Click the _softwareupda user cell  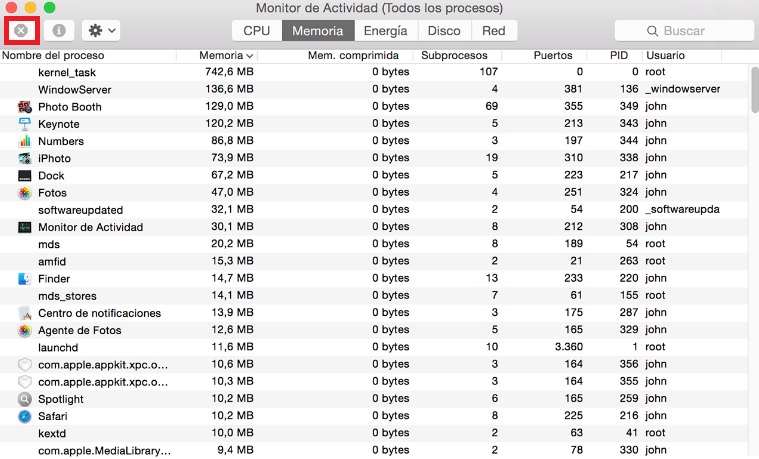[x=682, y=209]
